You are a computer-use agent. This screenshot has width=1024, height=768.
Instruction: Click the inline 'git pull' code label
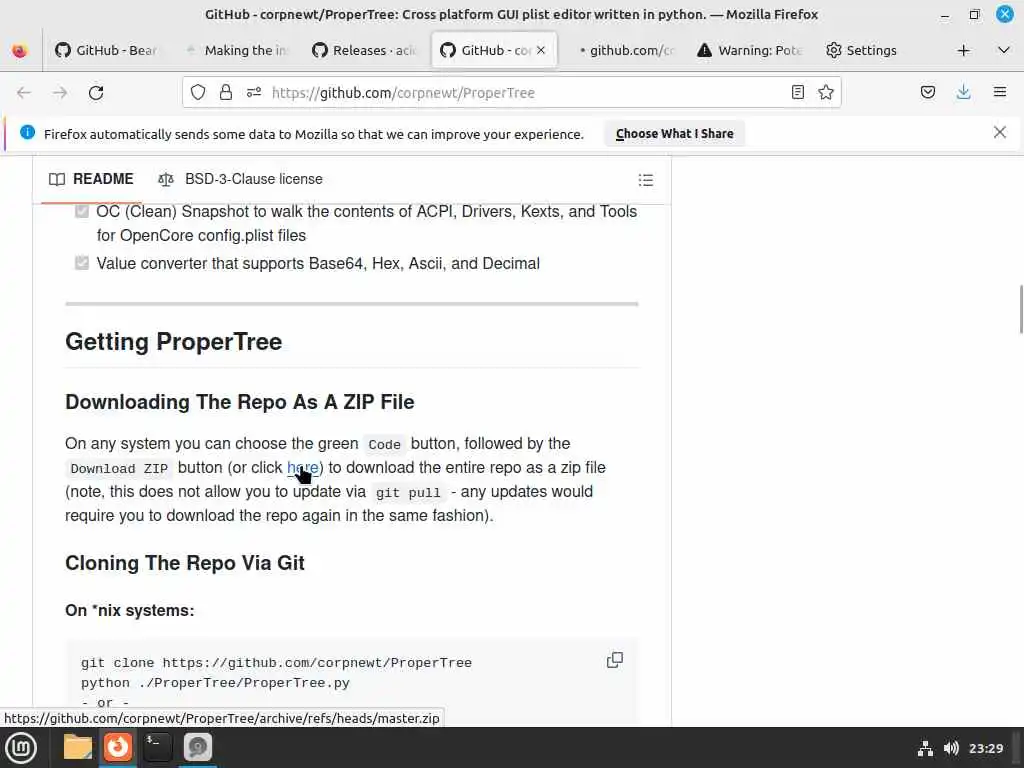coord(408,493)
